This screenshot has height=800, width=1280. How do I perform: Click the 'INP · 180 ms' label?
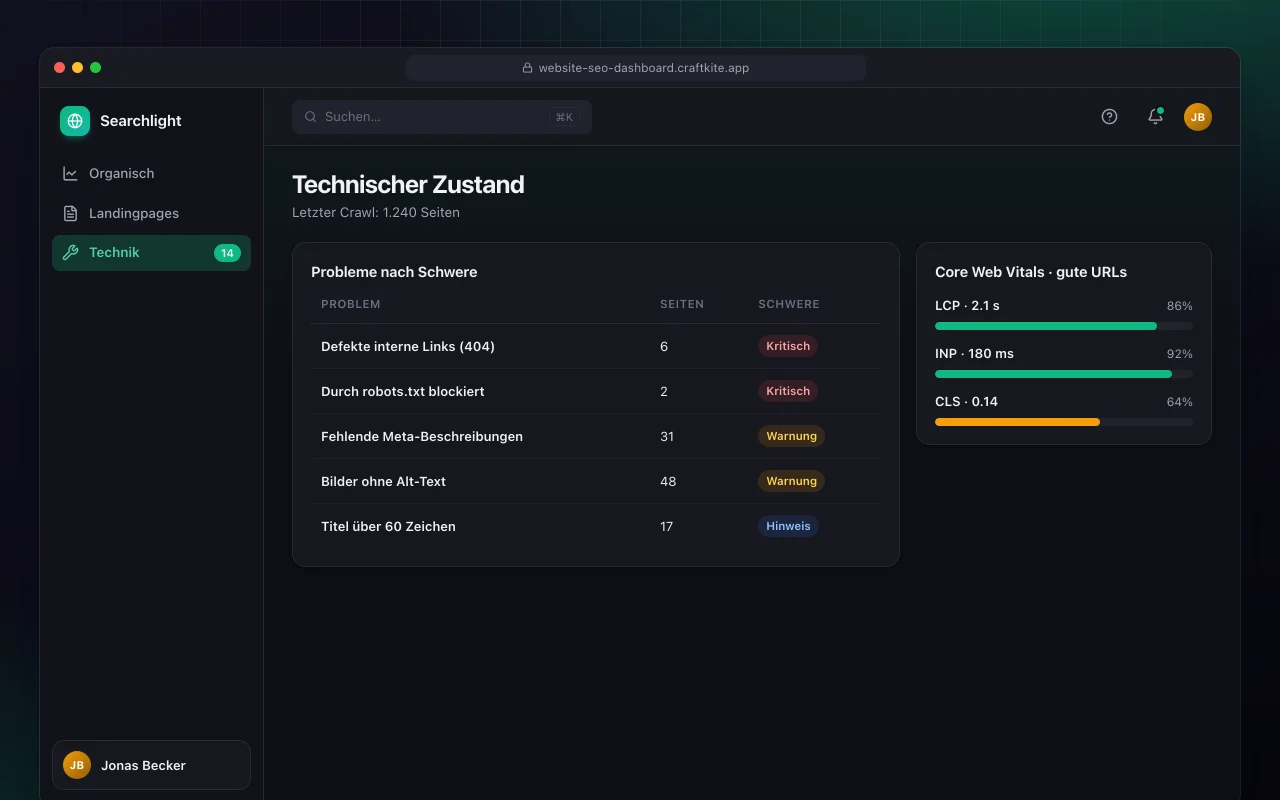[974, 354]
